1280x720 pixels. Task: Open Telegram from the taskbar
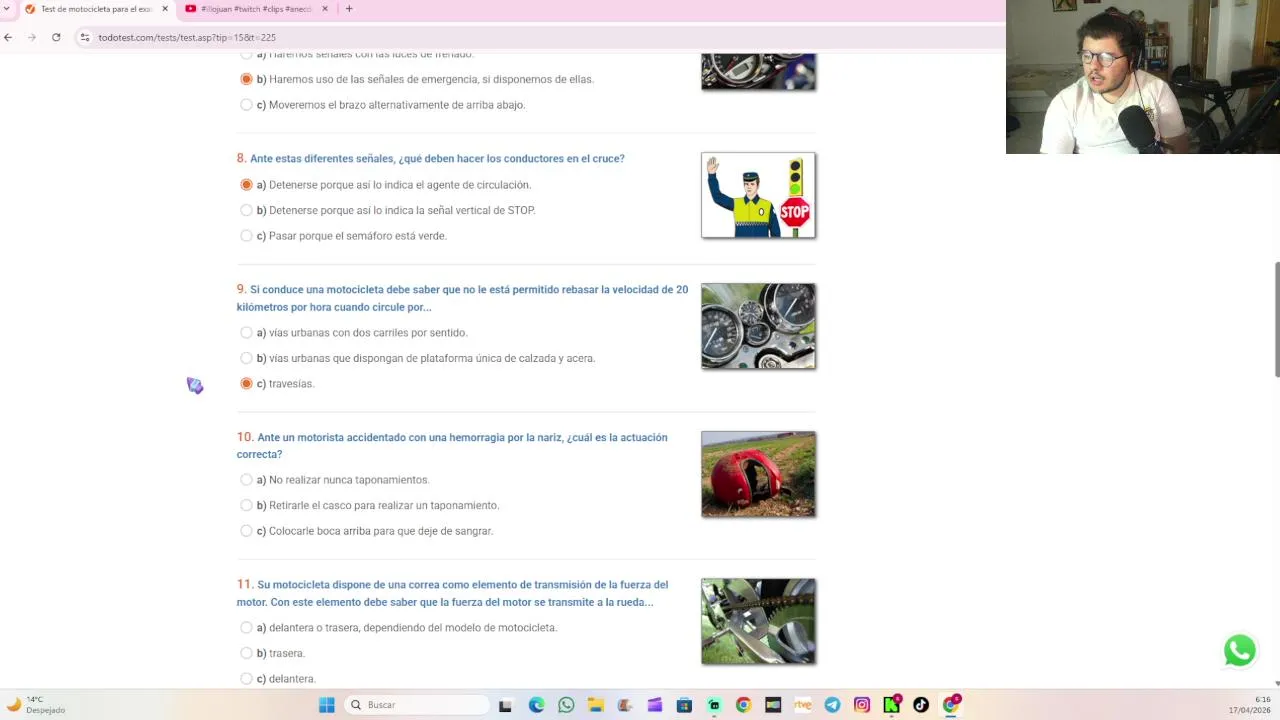click(x=832, y=705)
